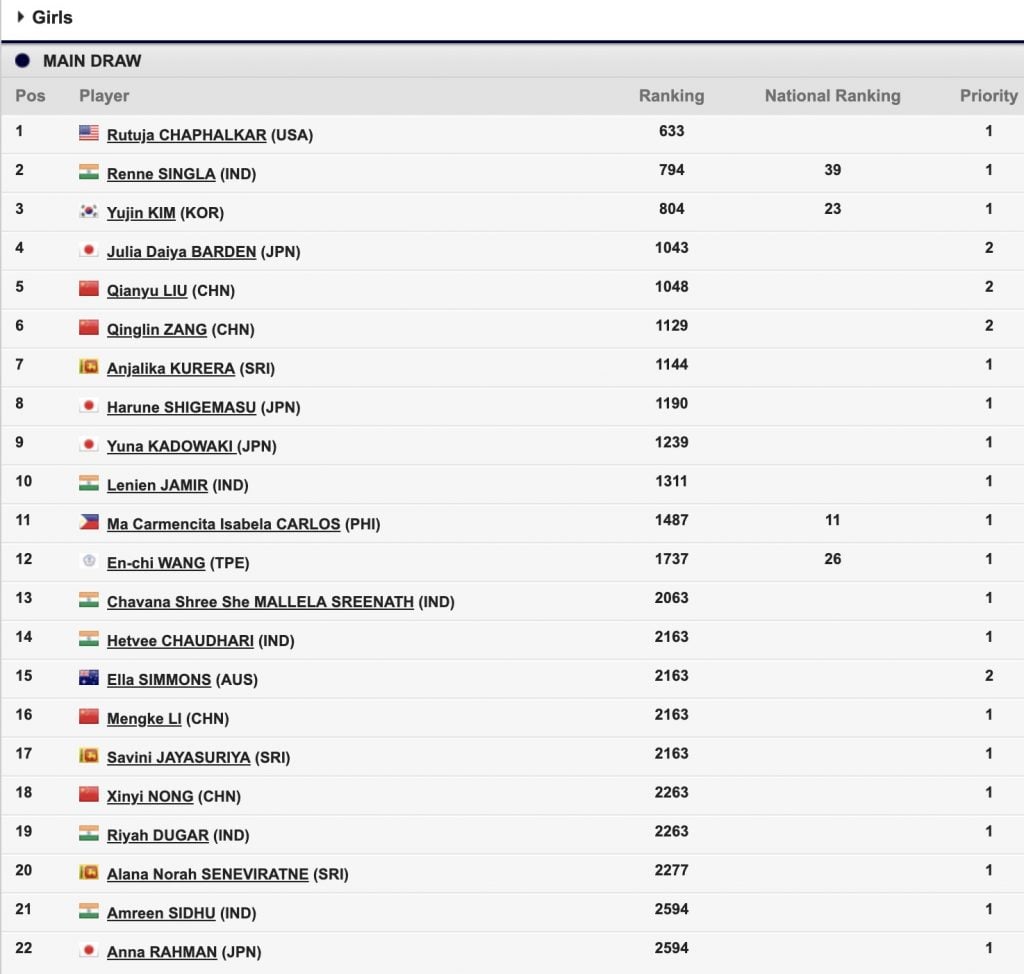
Task: Click Sri Lanka flag beside Anjalika Kurera
Action: [89, 366]
